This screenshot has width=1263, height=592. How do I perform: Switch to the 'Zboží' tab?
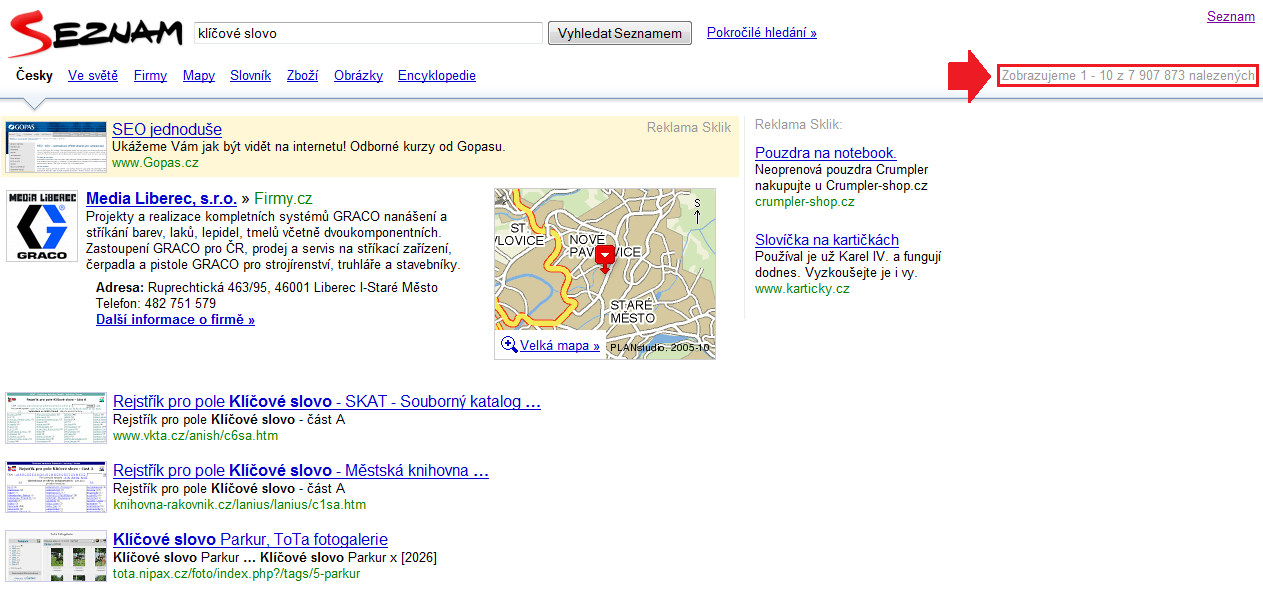click(x=302, y=75)
